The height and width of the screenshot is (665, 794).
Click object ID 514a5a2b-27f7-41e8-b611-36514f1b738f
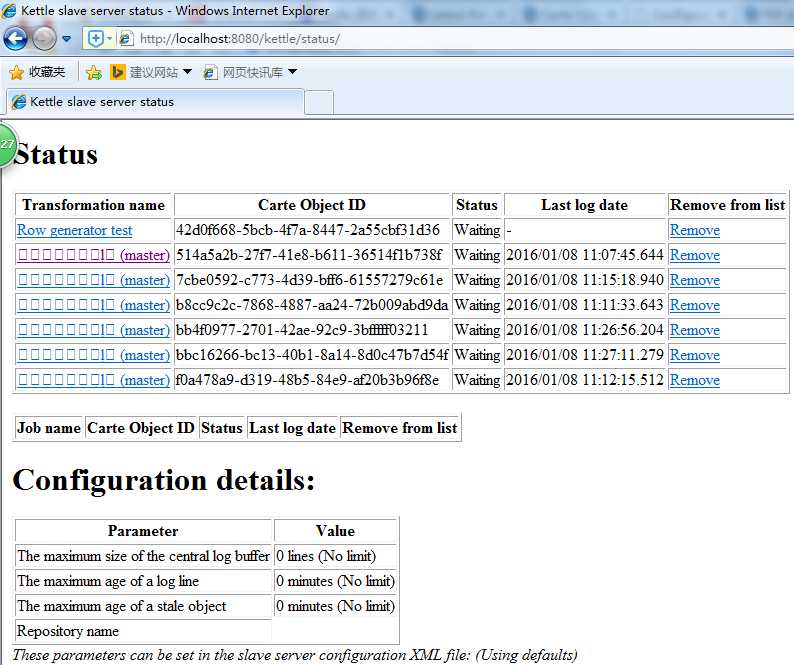click(x=309, y=255)
